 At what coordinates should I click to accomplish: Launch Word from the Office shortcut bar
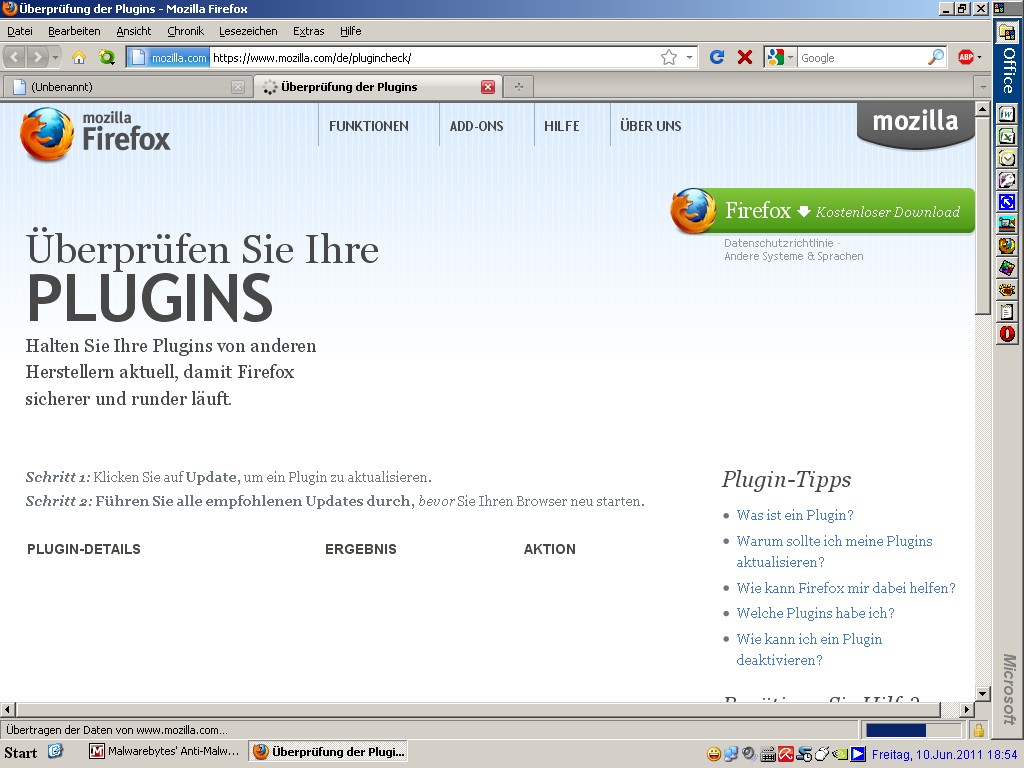coord(1006,114)
